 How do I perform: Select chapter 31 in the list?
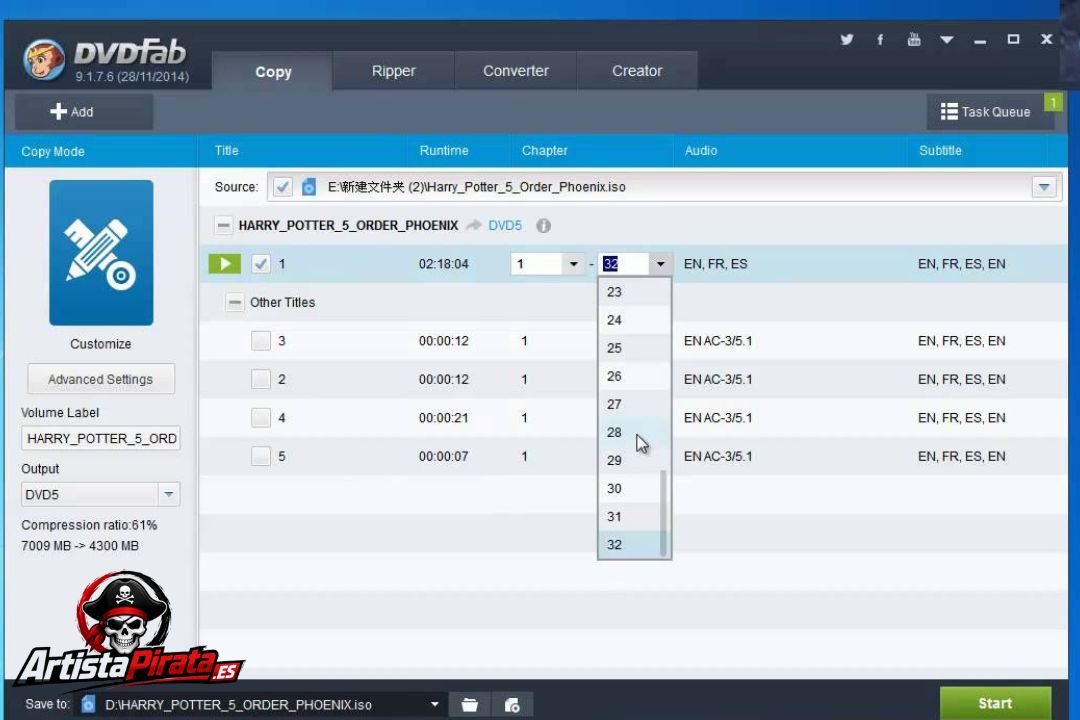(x=630, y=517)
